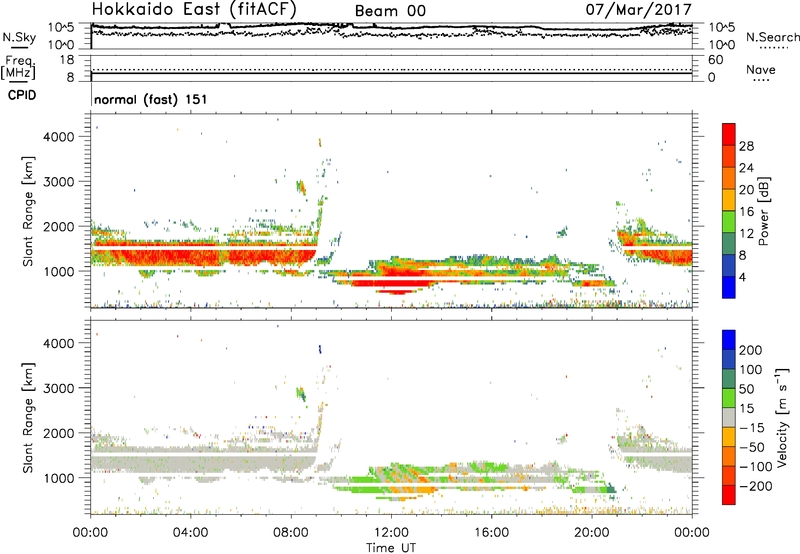Select the 4 label on Power colorbar

coord(742,277)
